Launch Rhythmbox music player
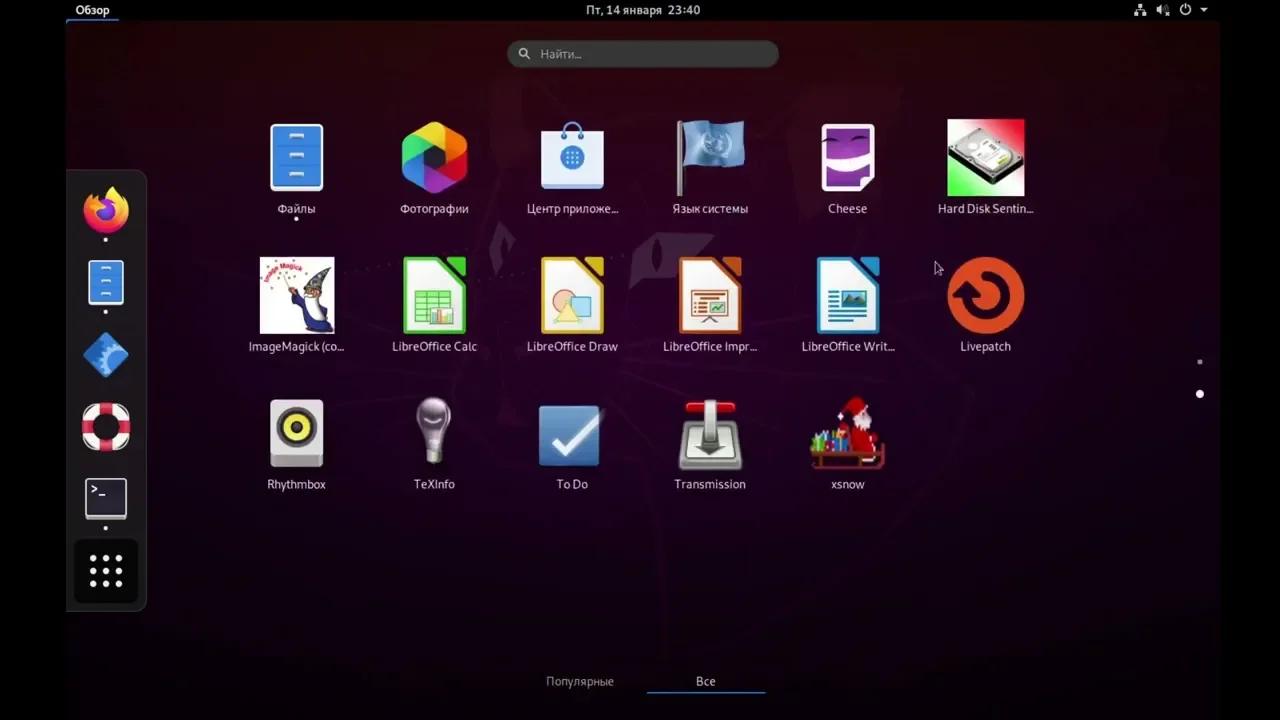 (296, 433)
